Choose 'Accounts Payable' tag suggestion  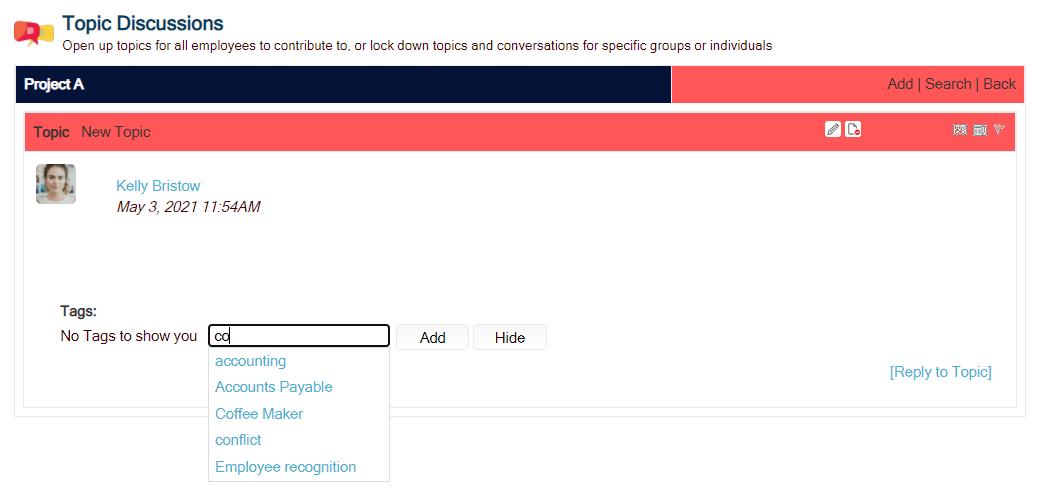coord(274,387)
